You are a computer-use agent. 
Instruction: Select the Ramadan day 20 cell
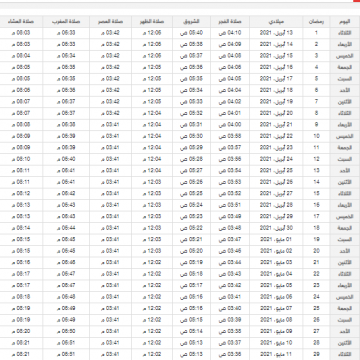tap(316, 251)
